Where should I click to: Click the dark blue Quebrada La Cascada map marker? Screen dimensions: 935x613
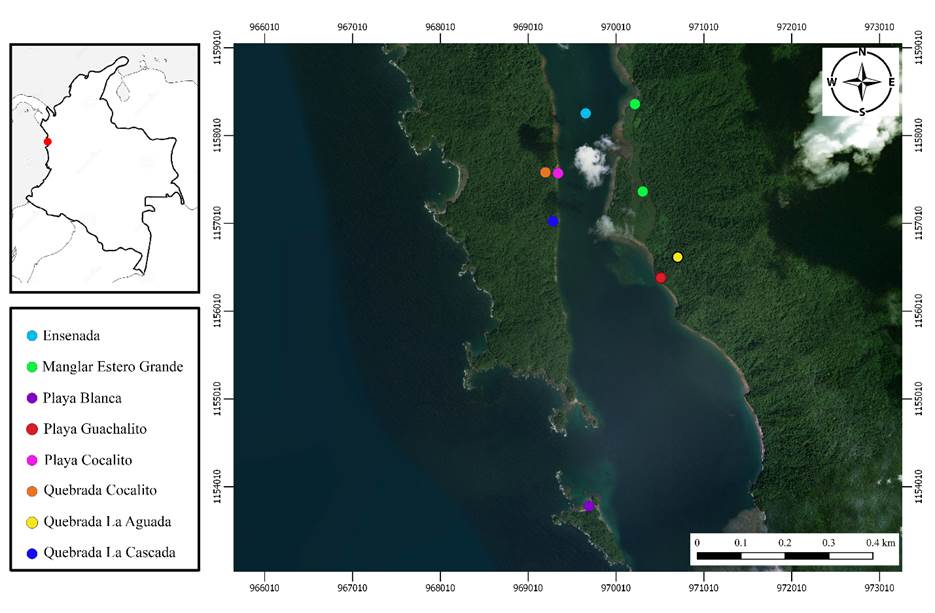(x=553, y=221)
